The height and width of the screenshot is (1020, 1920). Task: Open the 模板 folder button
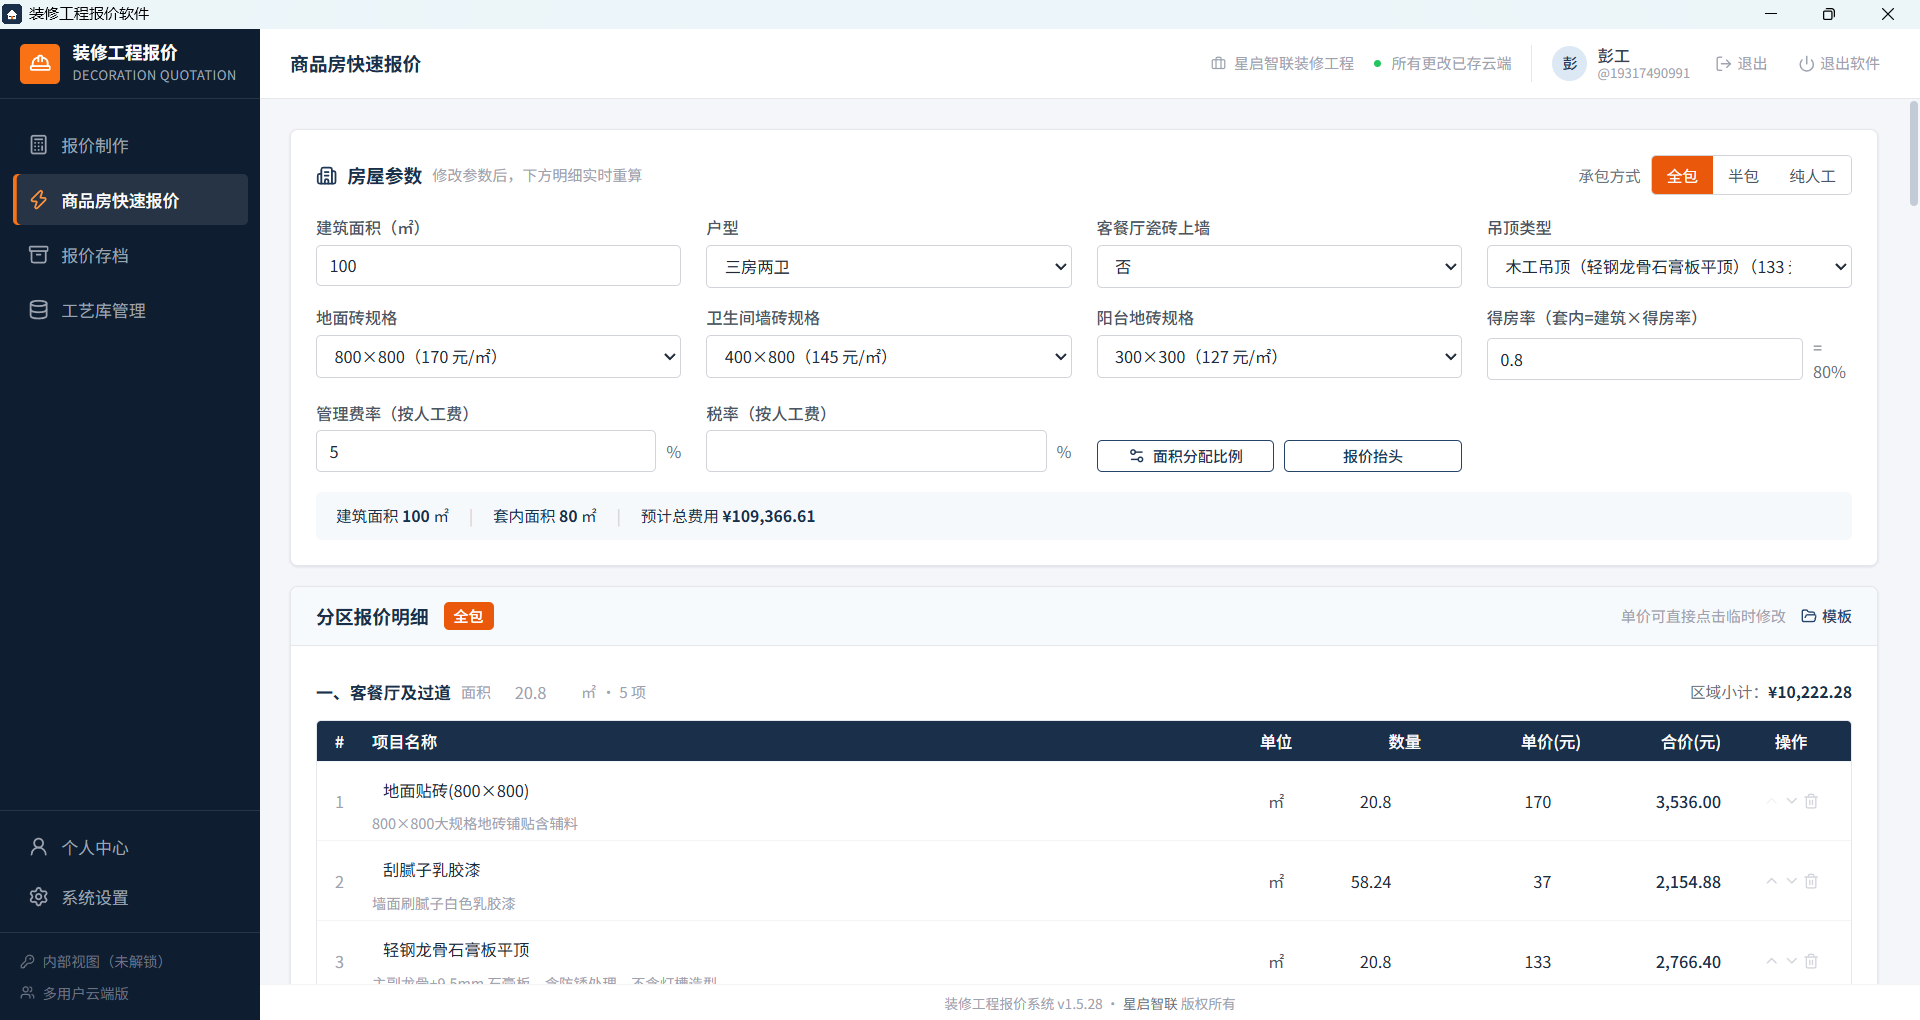[1826, 616]
